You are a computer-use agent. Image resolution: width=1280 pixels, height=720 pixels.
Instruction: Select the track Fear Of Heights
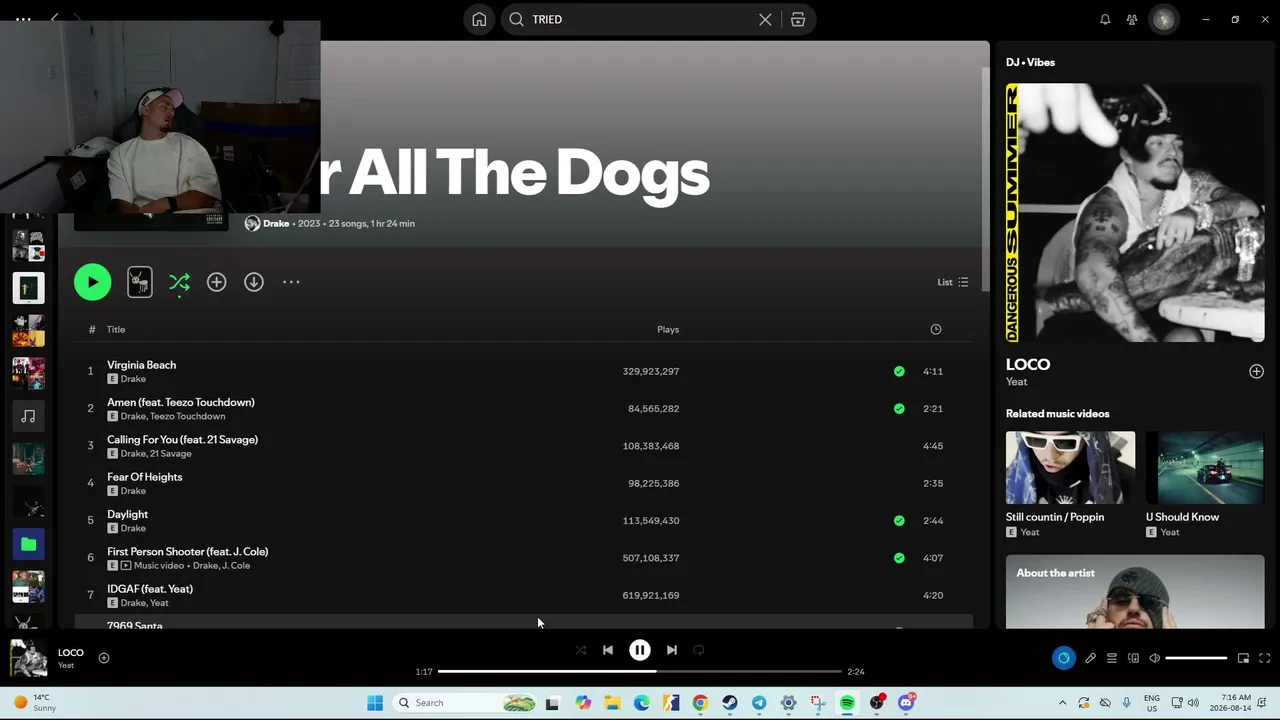tap(144, 477)
